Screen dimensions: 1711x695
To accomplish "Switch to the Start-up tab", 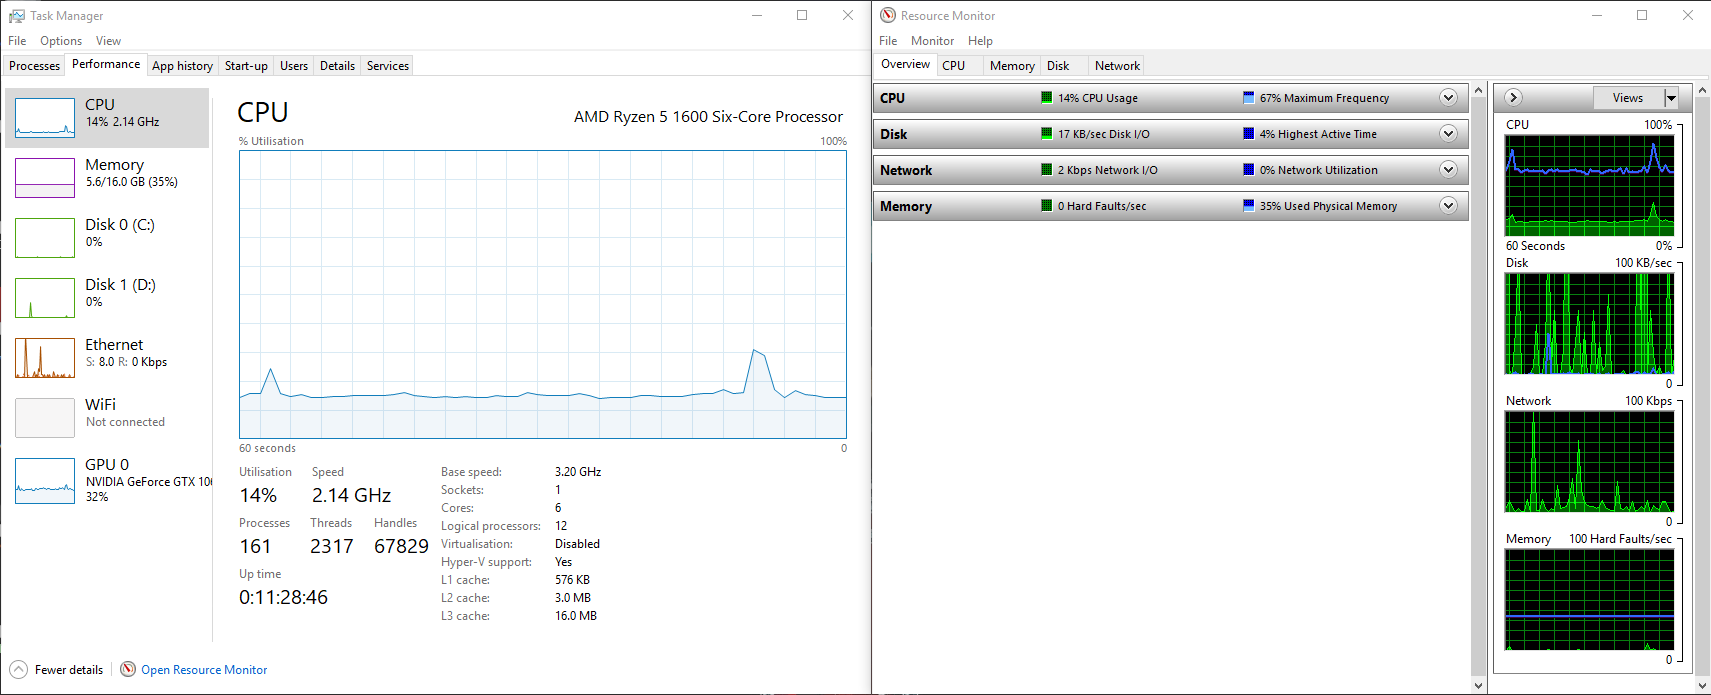I will [246, 66].
